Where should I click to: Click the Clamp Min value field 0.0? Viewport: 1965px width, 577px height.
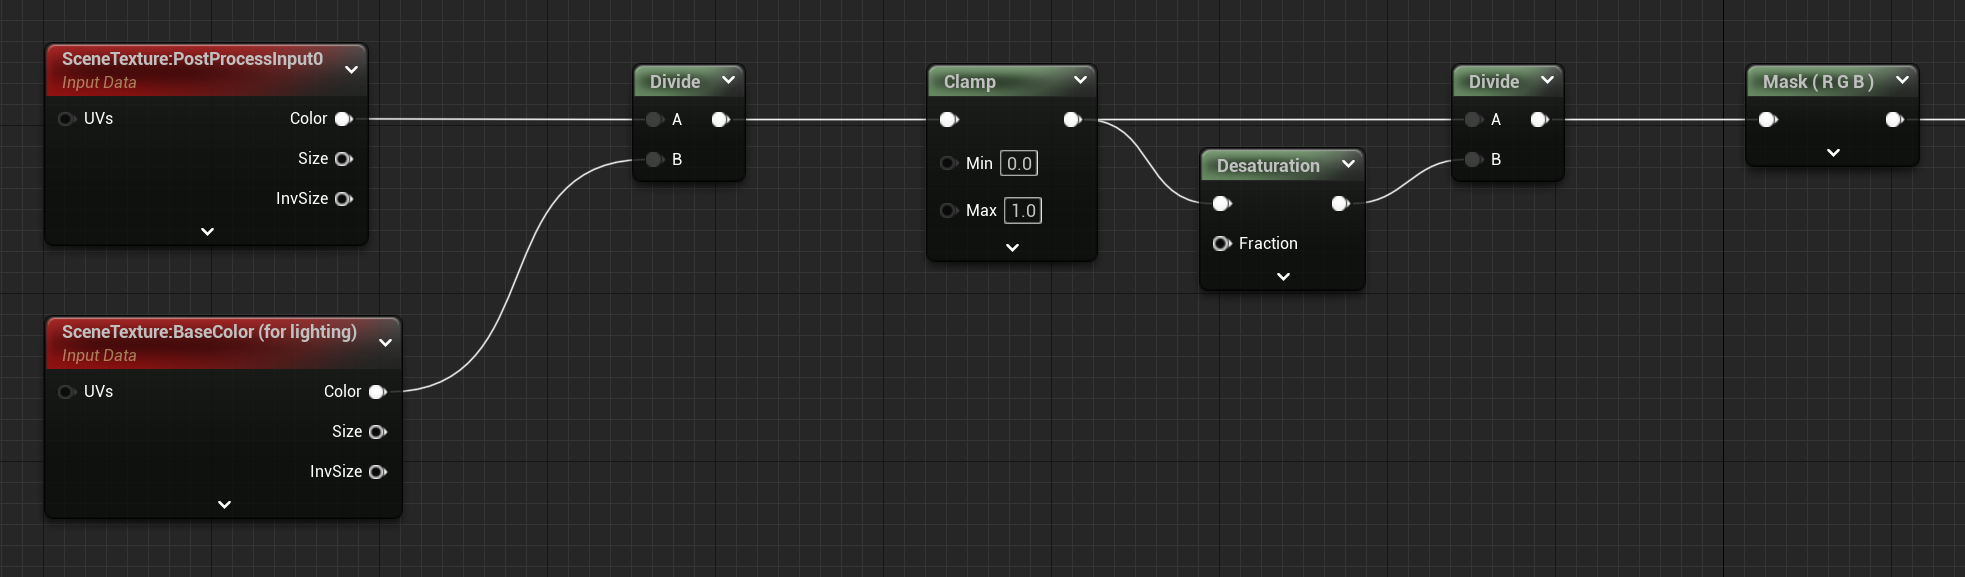coord(1019,163)
